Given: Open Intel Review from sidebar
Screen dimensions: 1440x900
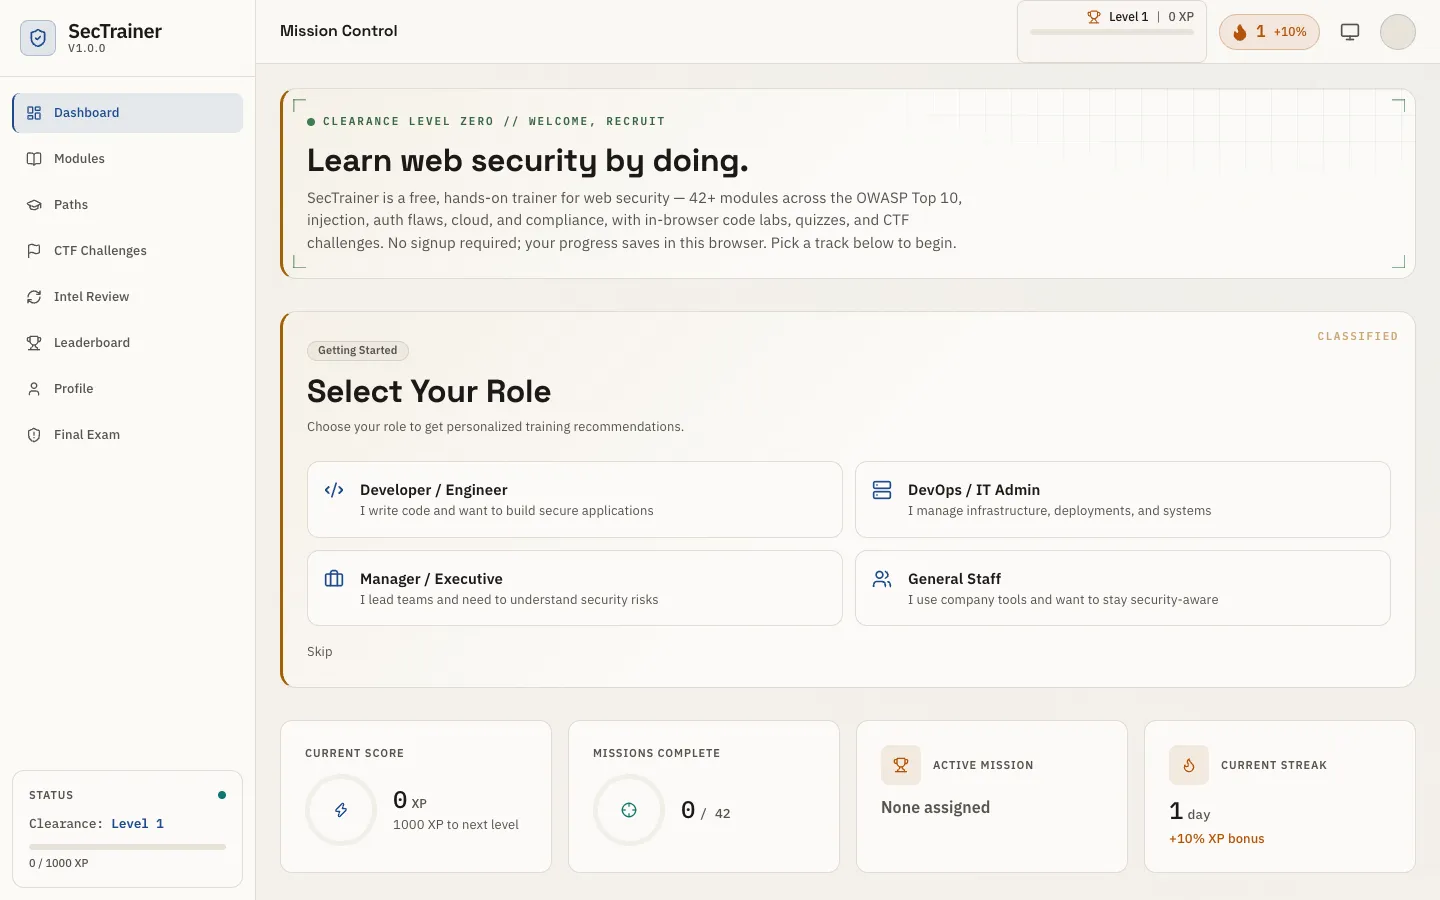Looking at the screenshot, I should [128, 297].
